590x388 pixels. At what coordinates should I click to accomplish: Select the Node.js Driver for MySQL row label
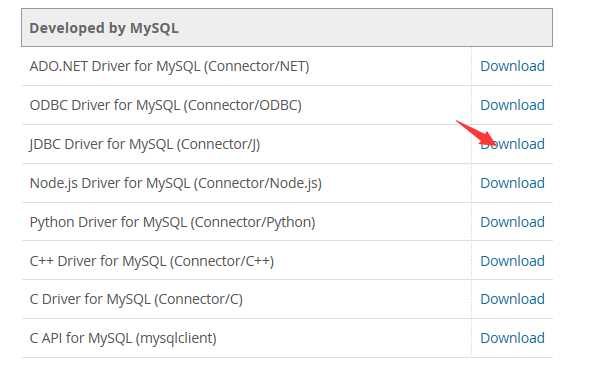tap(176, 183)
